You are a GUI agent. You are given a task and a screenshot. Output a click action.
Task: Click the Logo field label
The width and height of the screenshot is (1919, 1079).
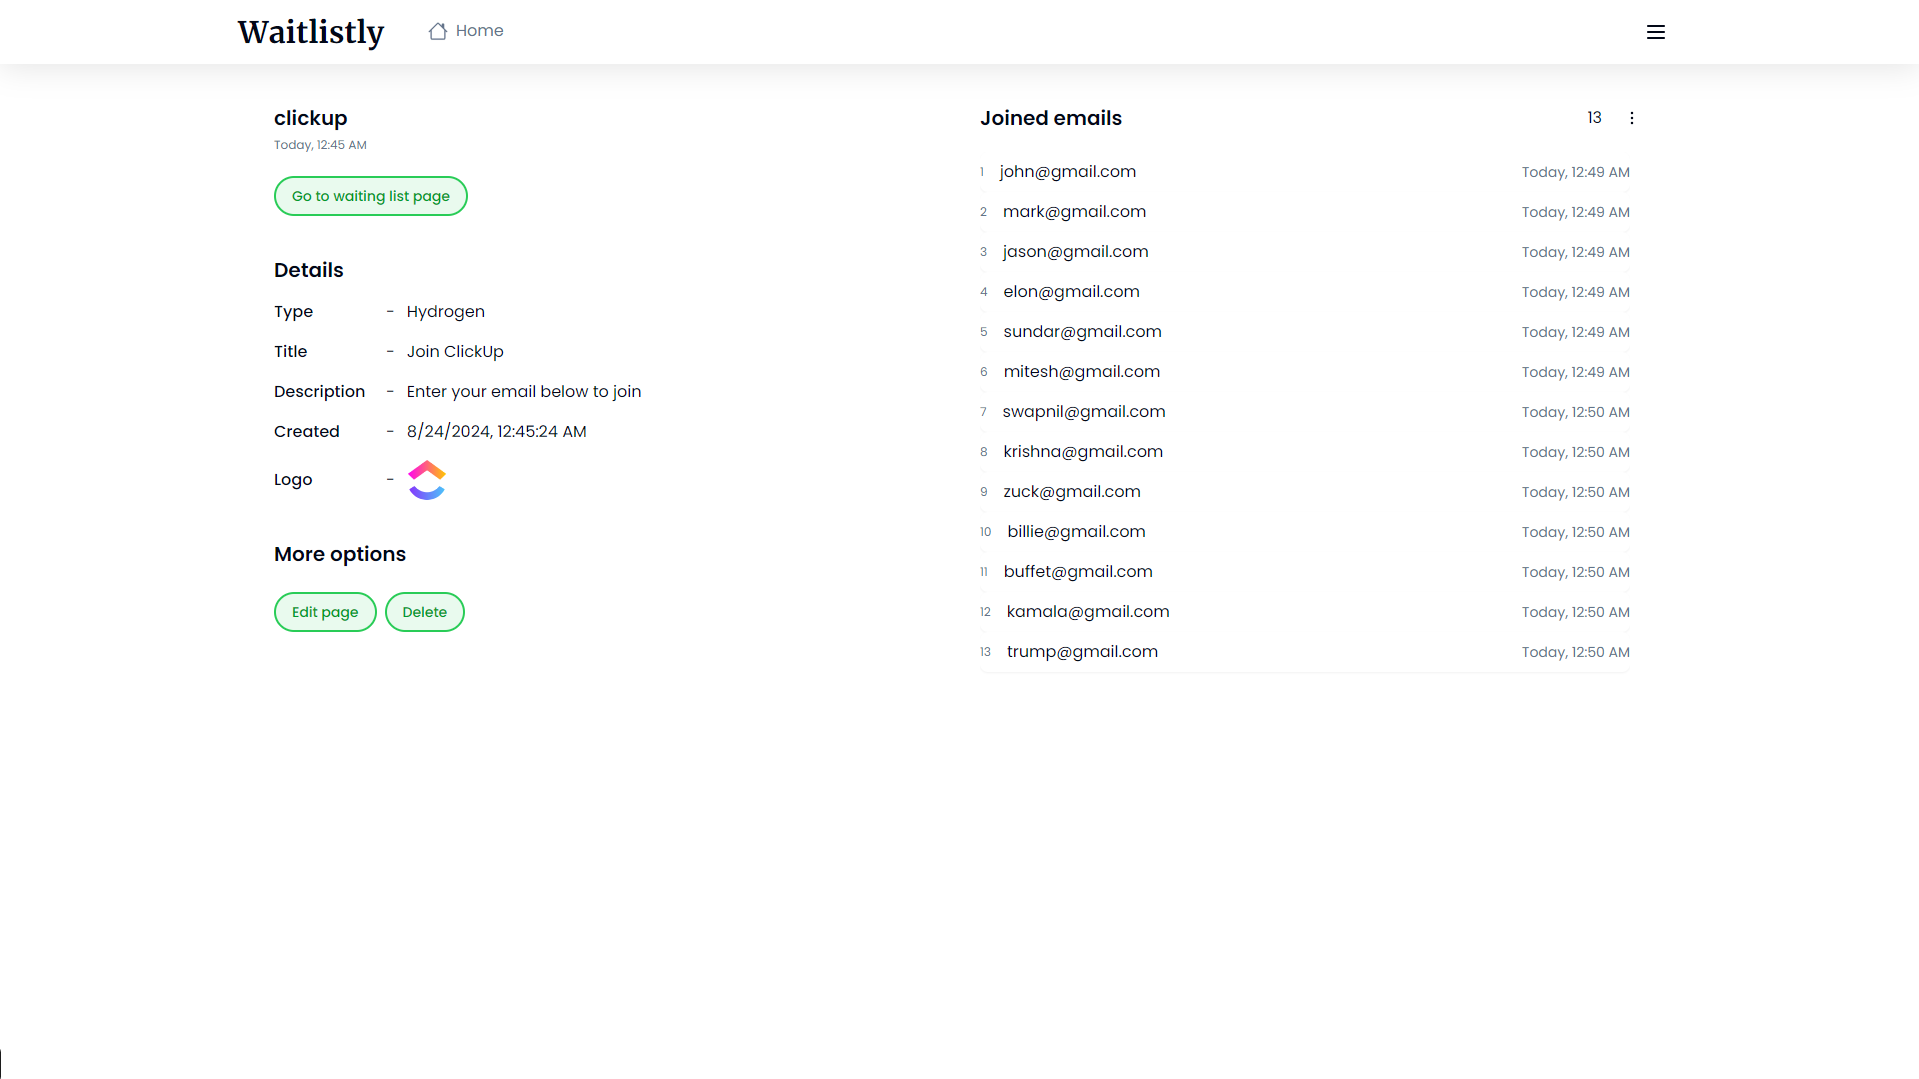[293, 480]
